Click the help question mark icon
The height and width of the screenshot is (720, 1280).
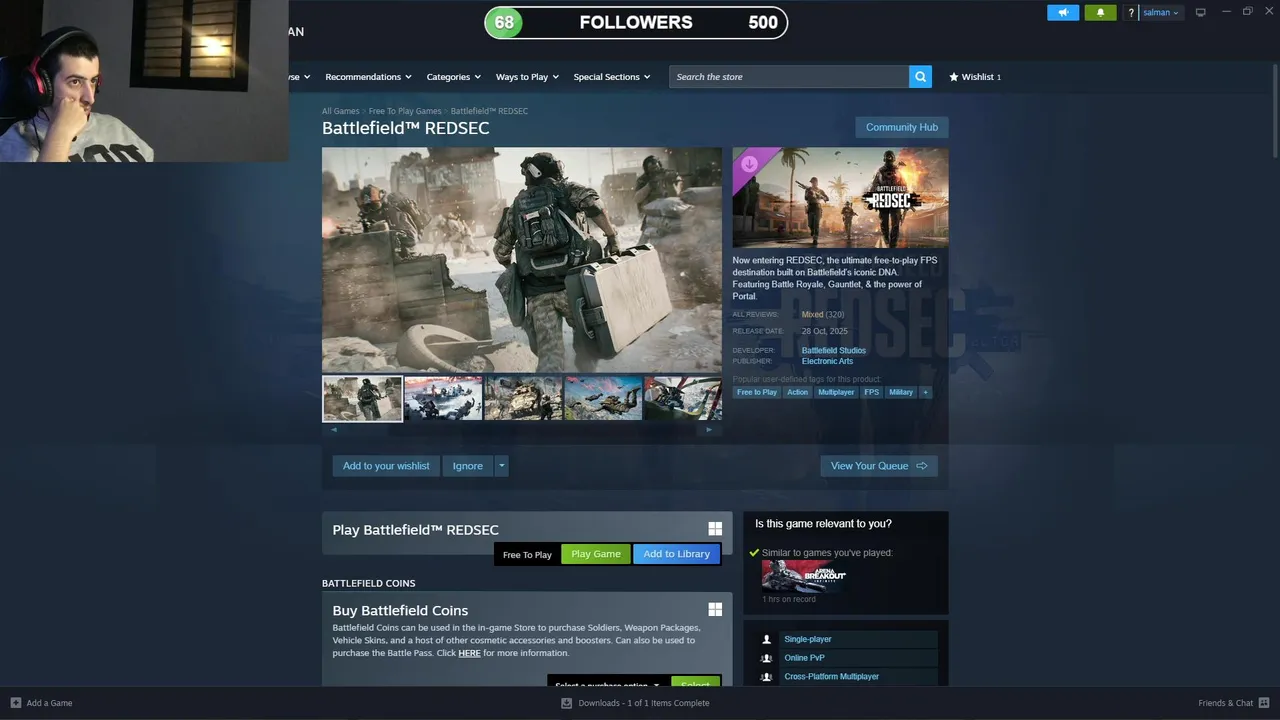[x=1131, y=13]
